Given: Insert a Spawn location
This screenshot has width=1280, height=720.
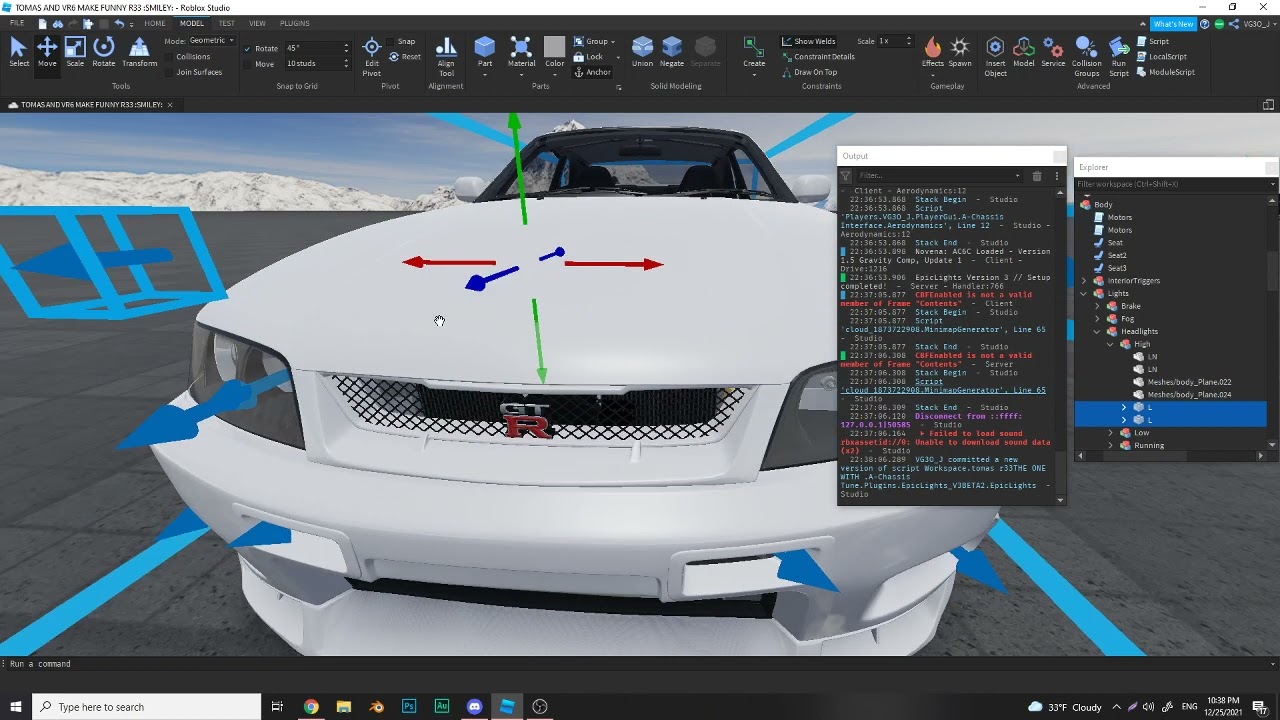Looking at the screenshot, I should 960,52.
